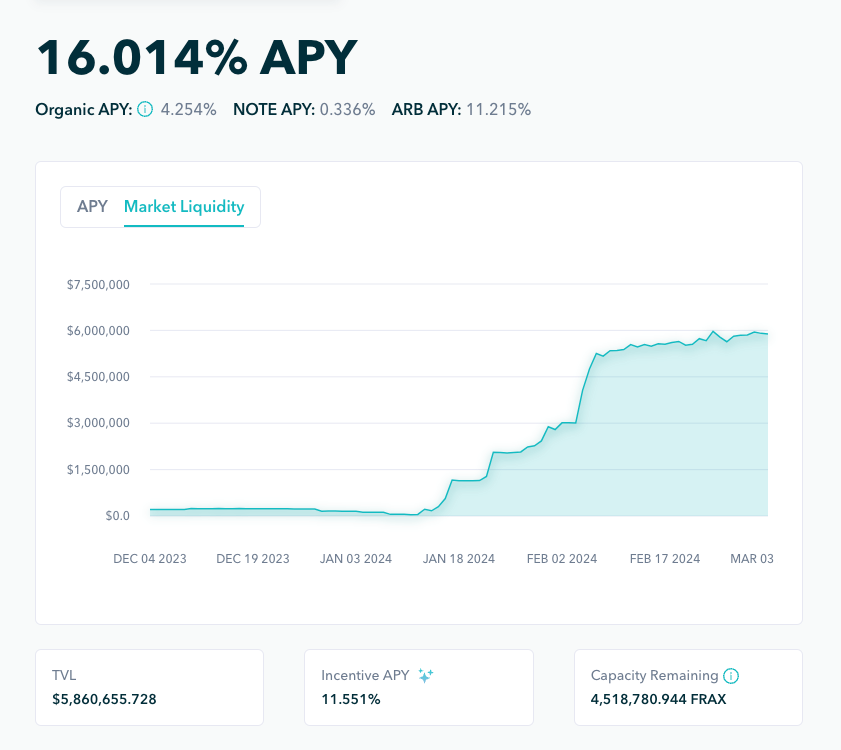Click the Incentive APY sparkle icon

click(x=425, y=676)
